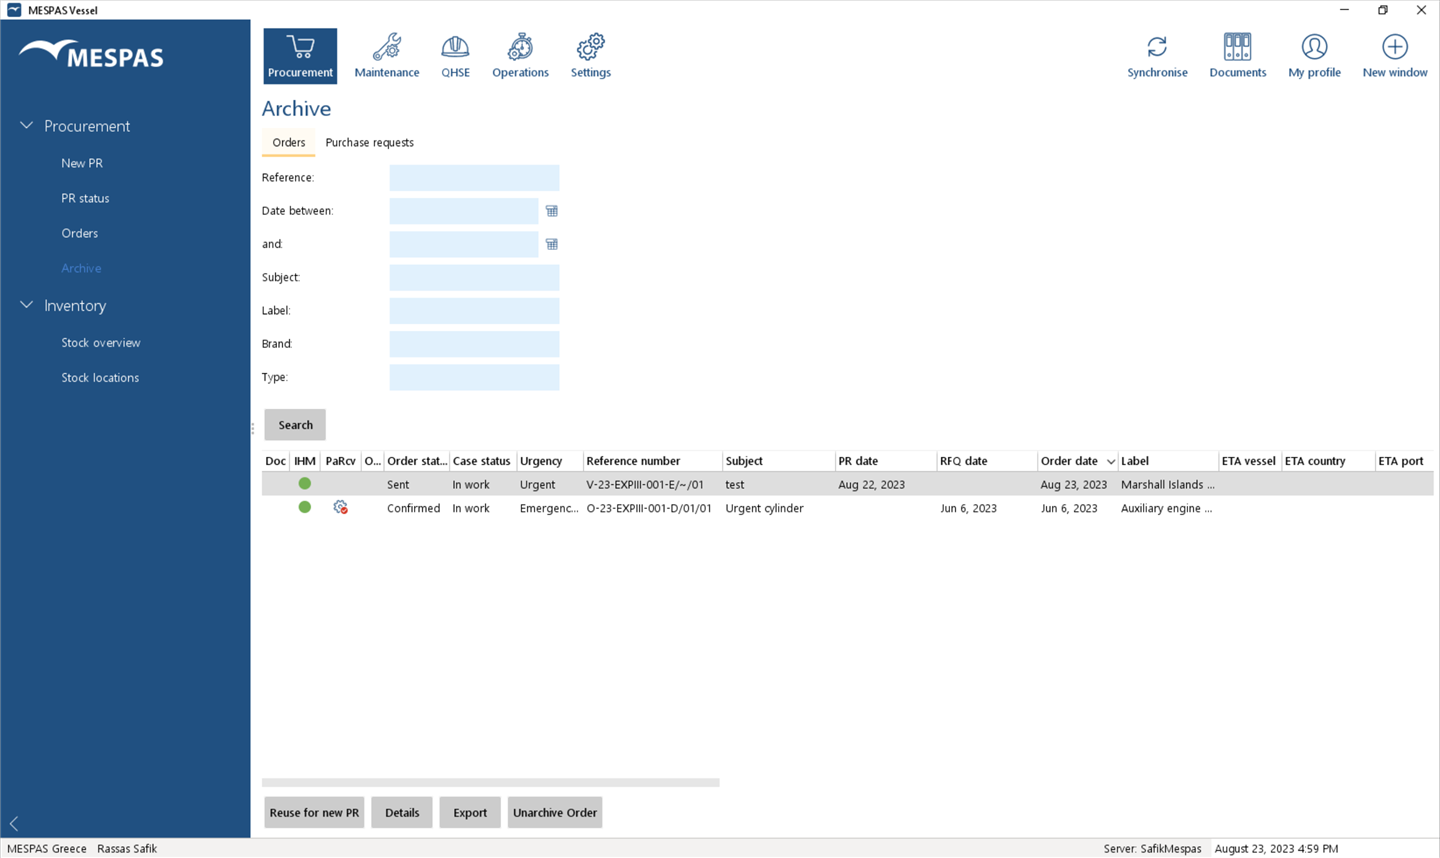
Task: Toggle sort arrow on Order date column
Action: [1110, 462]
